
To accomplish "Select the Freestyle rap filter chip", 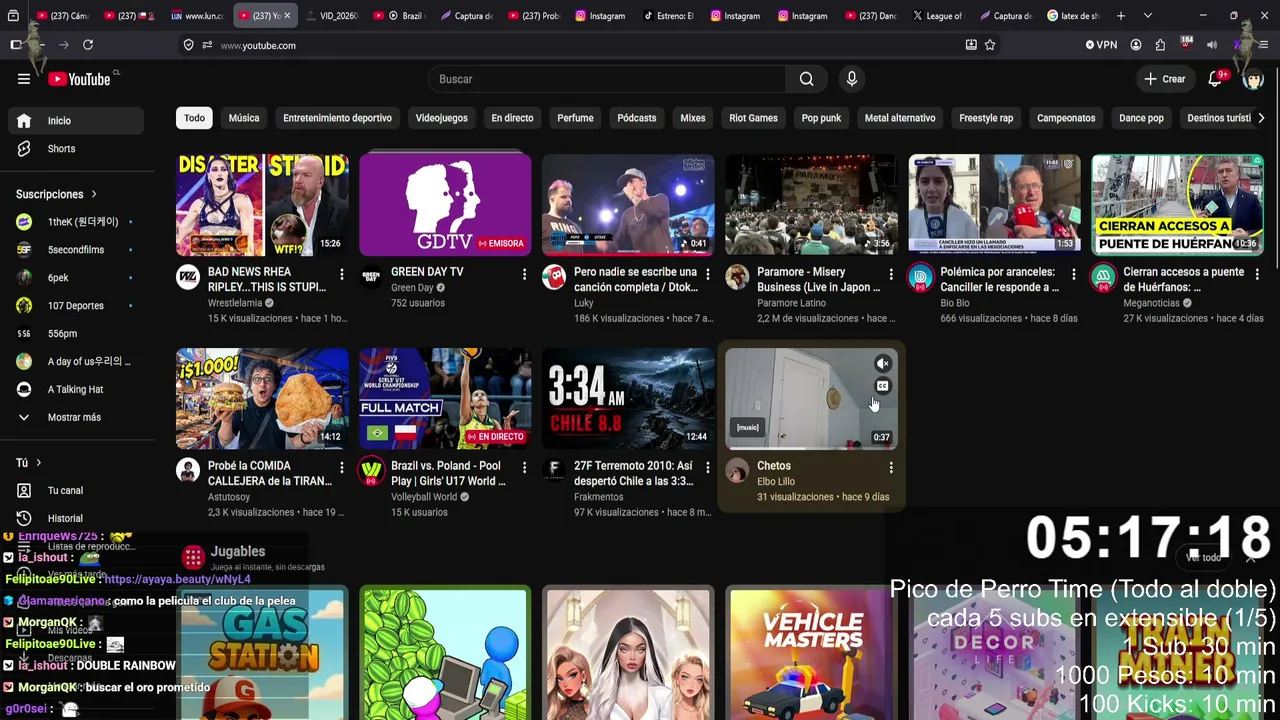I will pyautogui.click(x=986, y=118).
